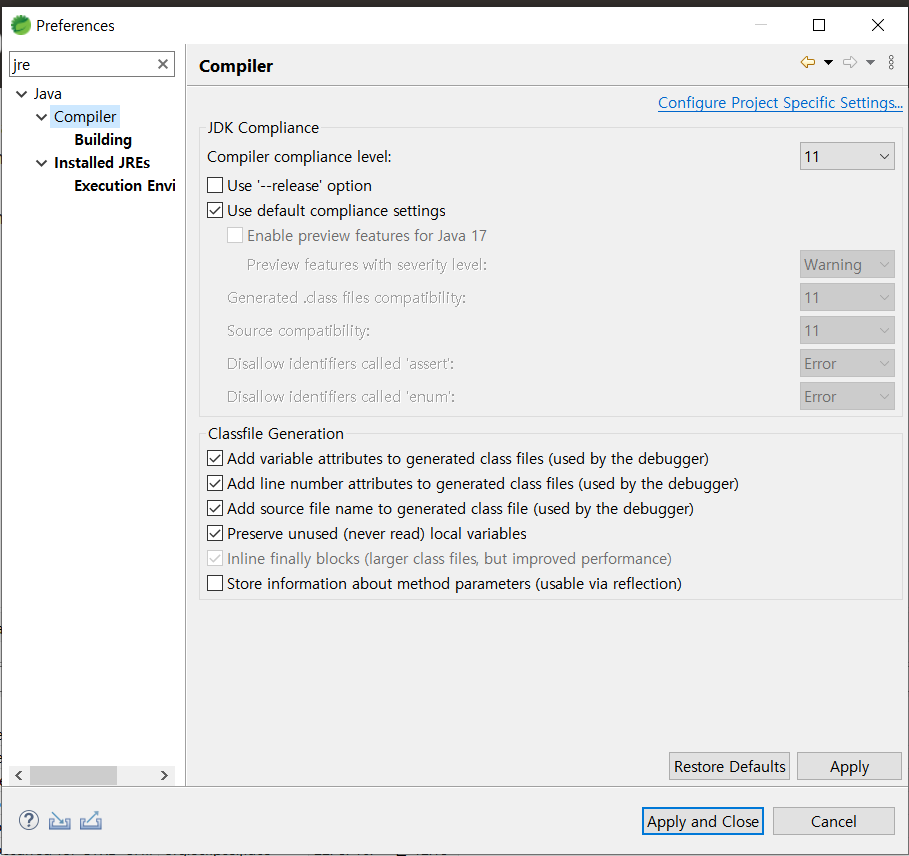Click the preferences filter text field
The width and height of the screenshot is (909, 856).
click(x=82, y=64)
